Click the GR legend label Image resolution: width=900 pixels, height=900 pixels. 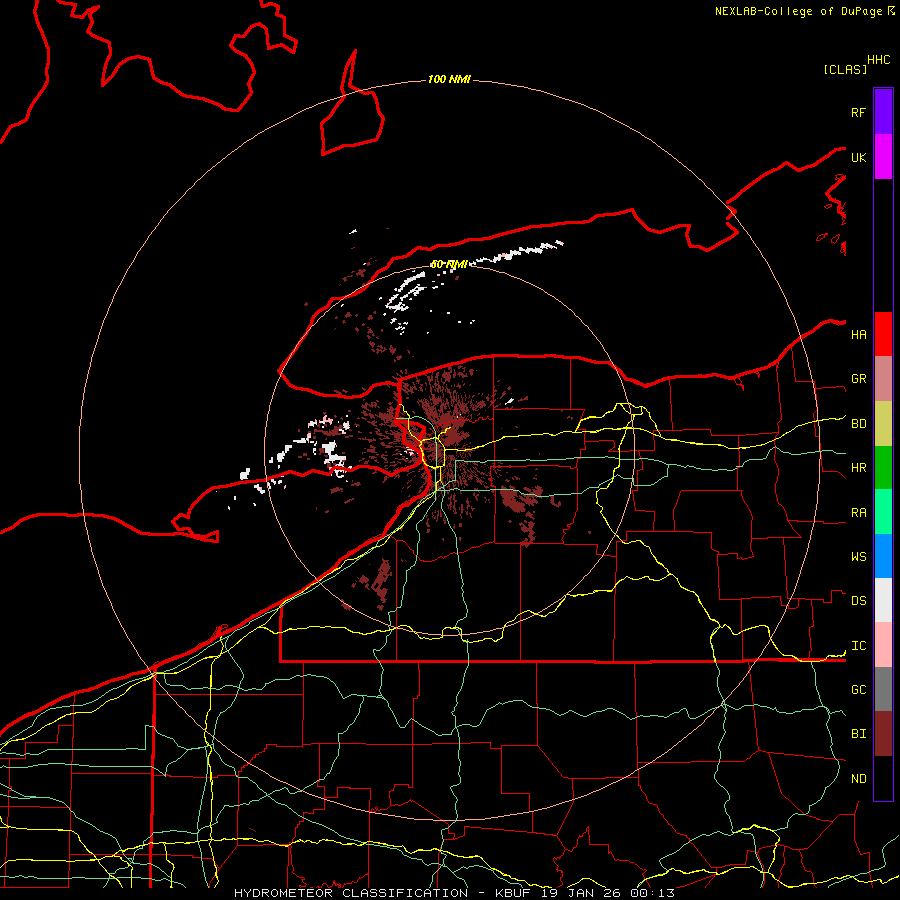click(x=859, y=379)
